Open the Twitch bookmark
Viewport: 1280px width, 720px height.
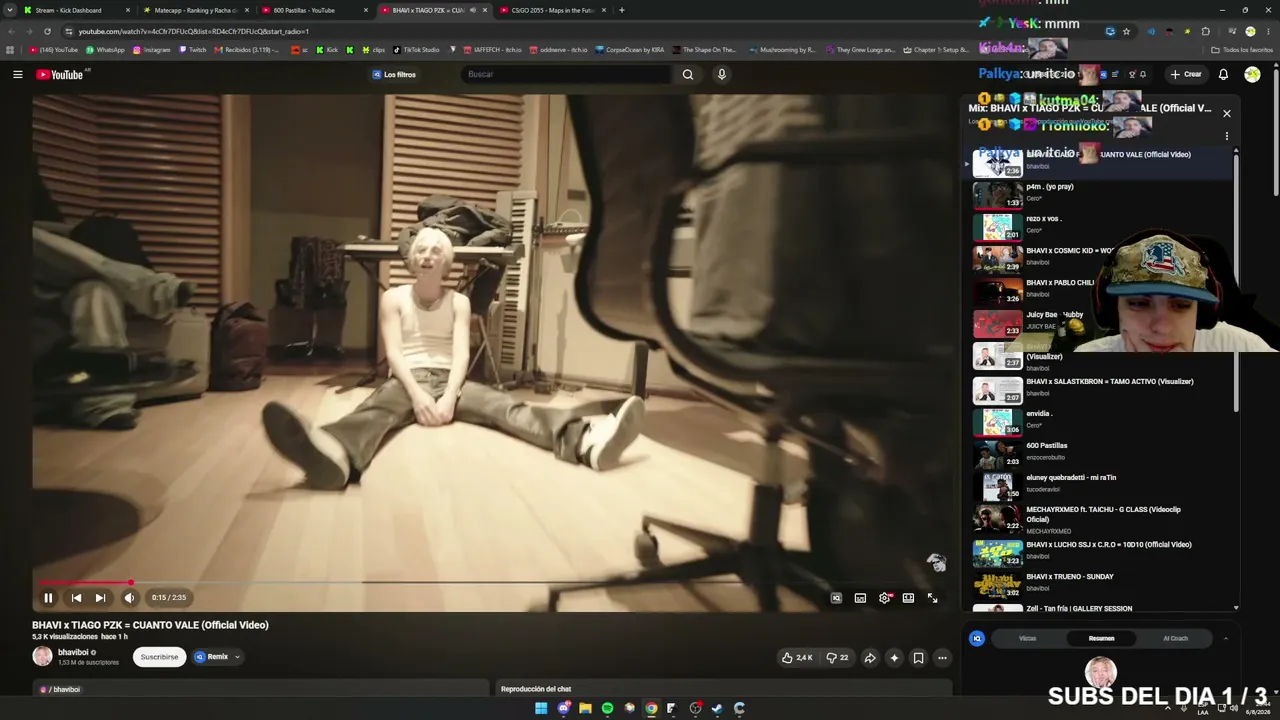coord(192,50)
